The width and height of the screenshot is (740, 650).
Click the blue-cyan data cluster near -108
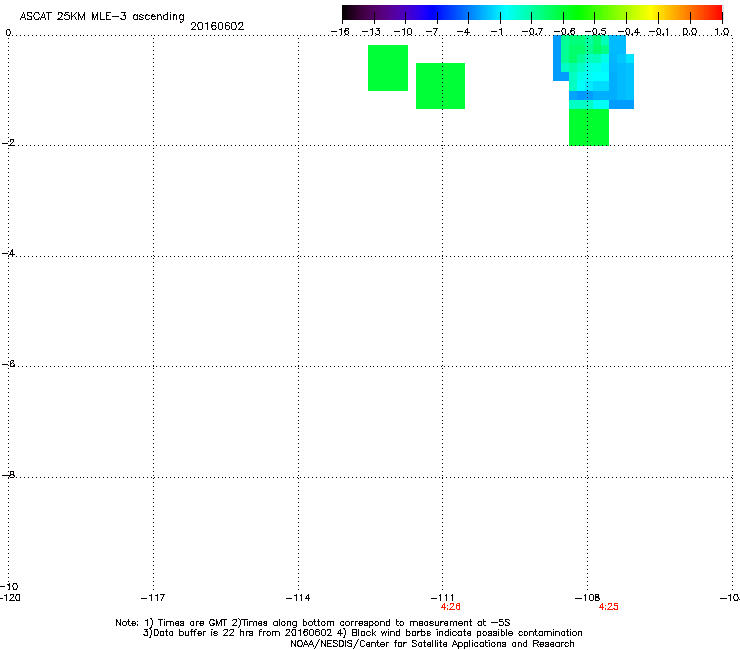click(x=593, y=72)
